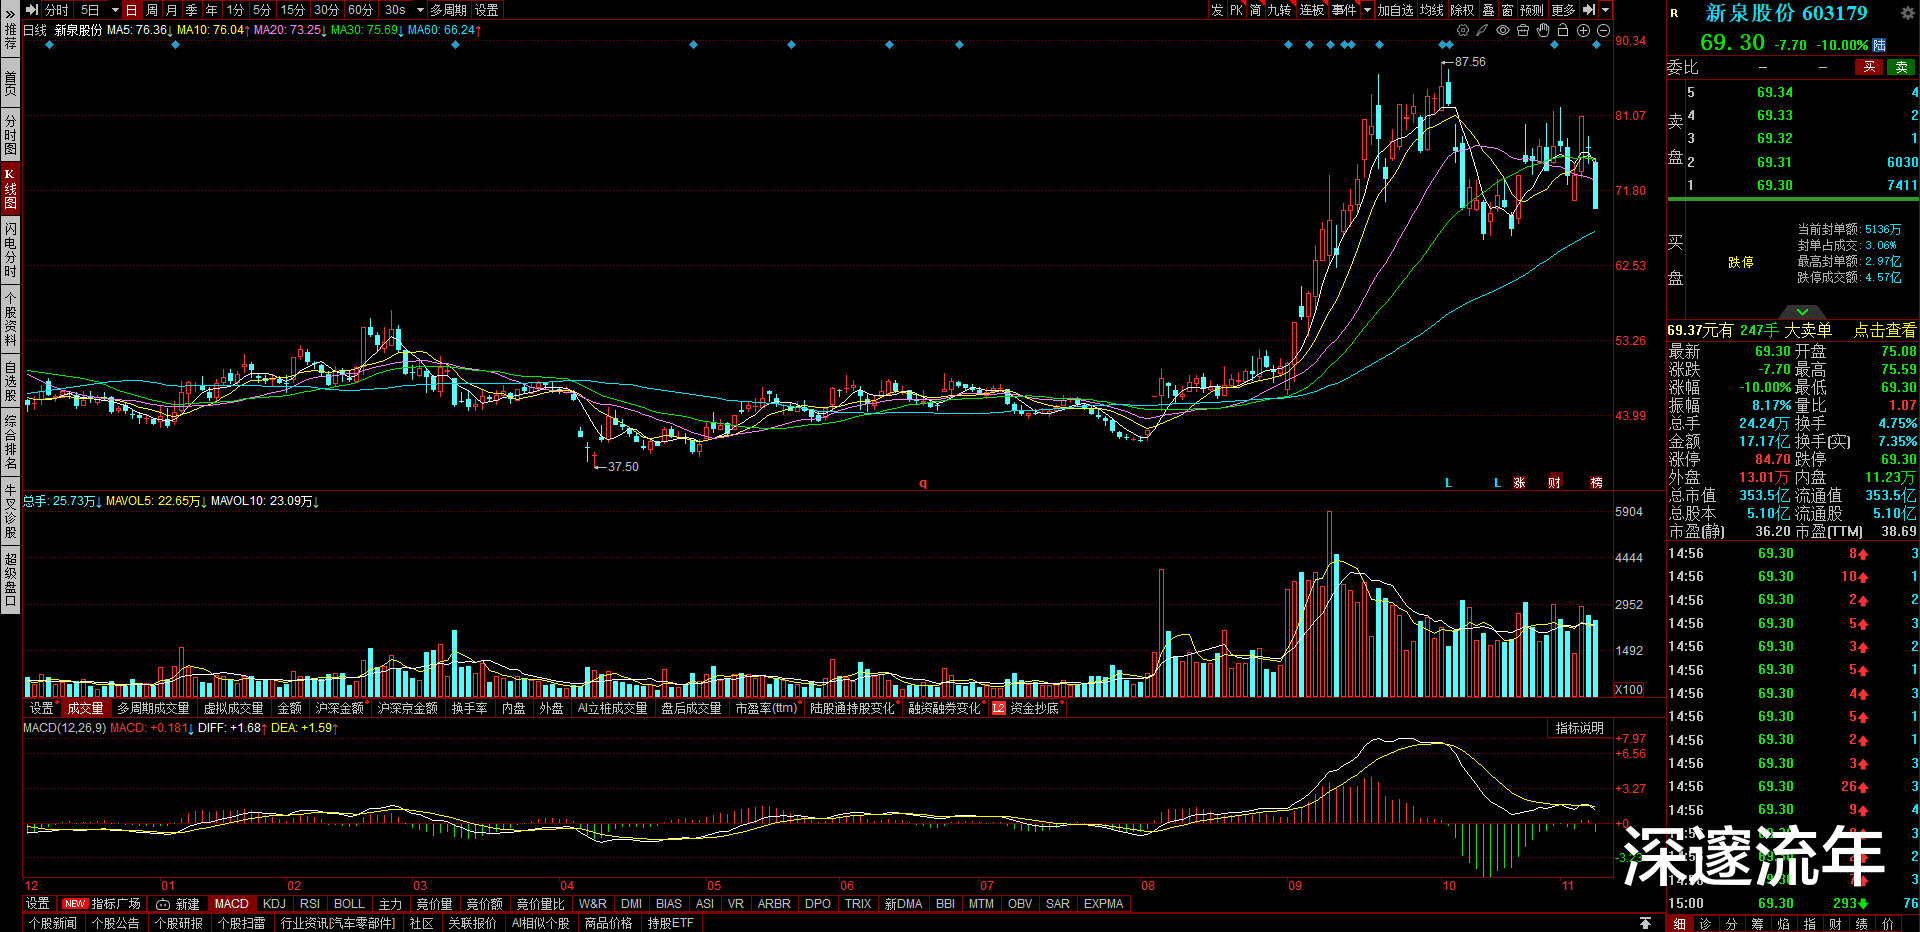Open the 事件 dropdown arrow
The width and height of the screenshot is (1920, 932).
point(1367,10)
